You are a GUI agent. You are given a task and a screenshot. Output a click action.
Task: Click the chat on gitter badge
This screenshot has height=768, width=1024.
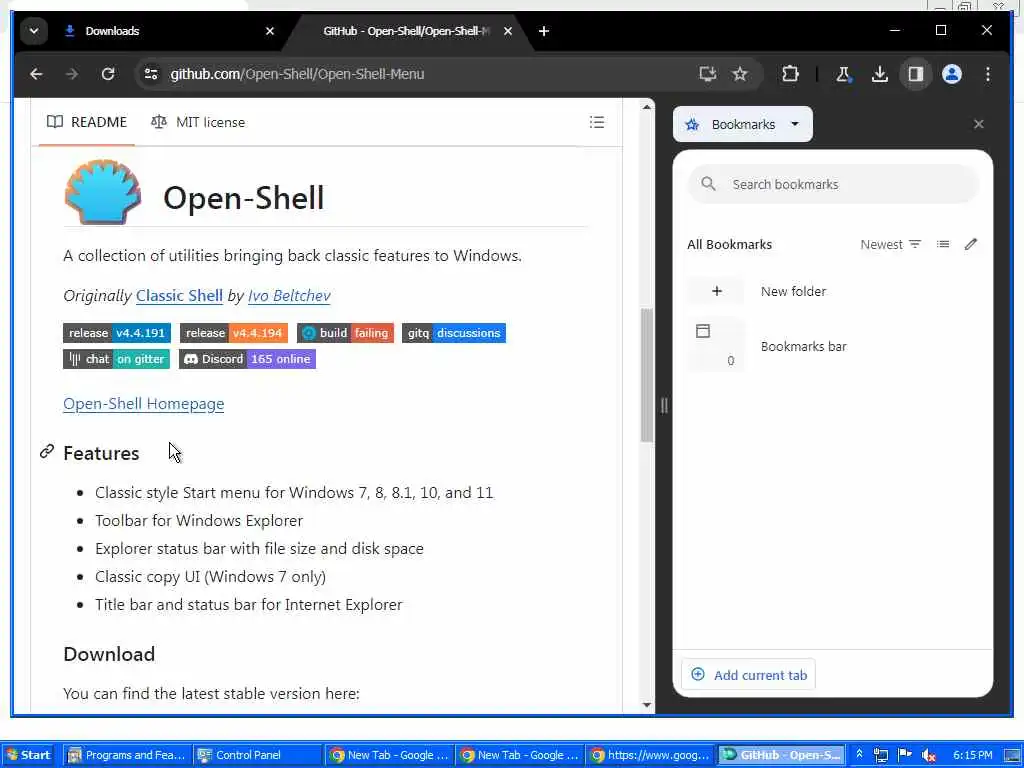coord(116,359)
